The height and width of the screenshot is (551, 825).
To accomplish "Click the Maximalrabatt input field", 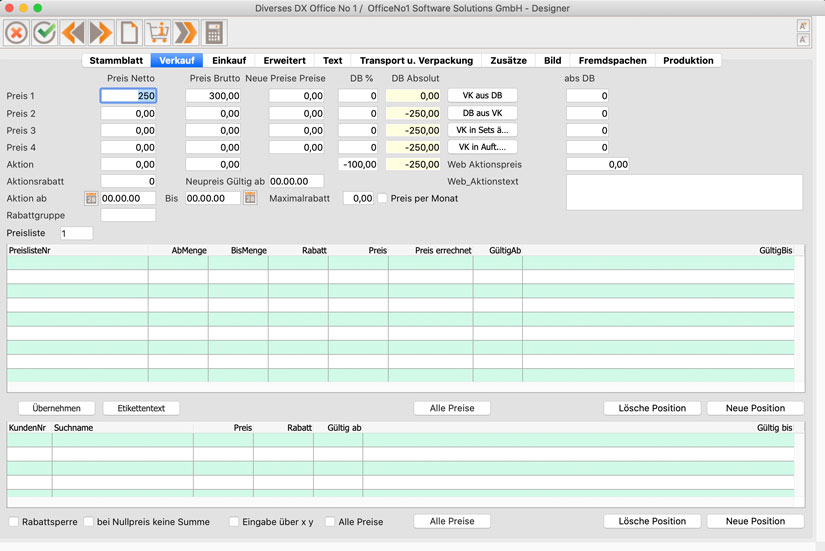I will click(x=358, y=198).
